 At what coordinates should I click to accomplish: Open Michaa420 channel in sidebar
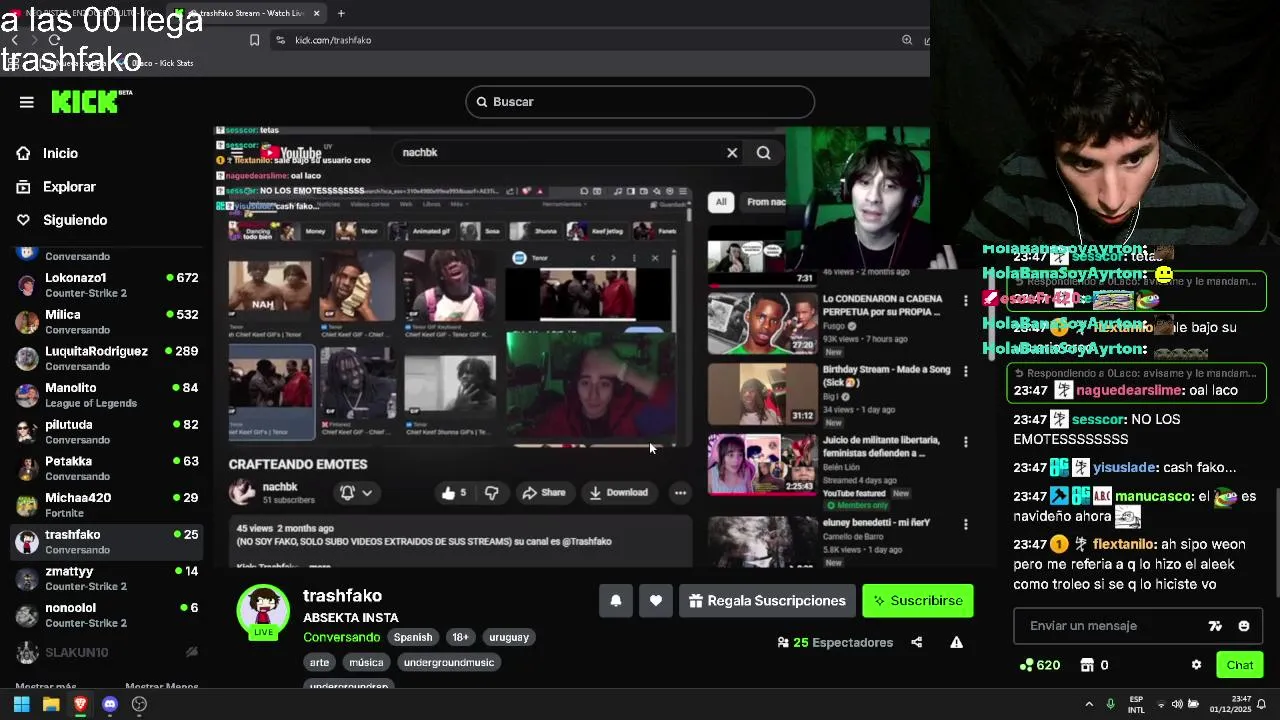pyautogui.click(x=105, y=505)
